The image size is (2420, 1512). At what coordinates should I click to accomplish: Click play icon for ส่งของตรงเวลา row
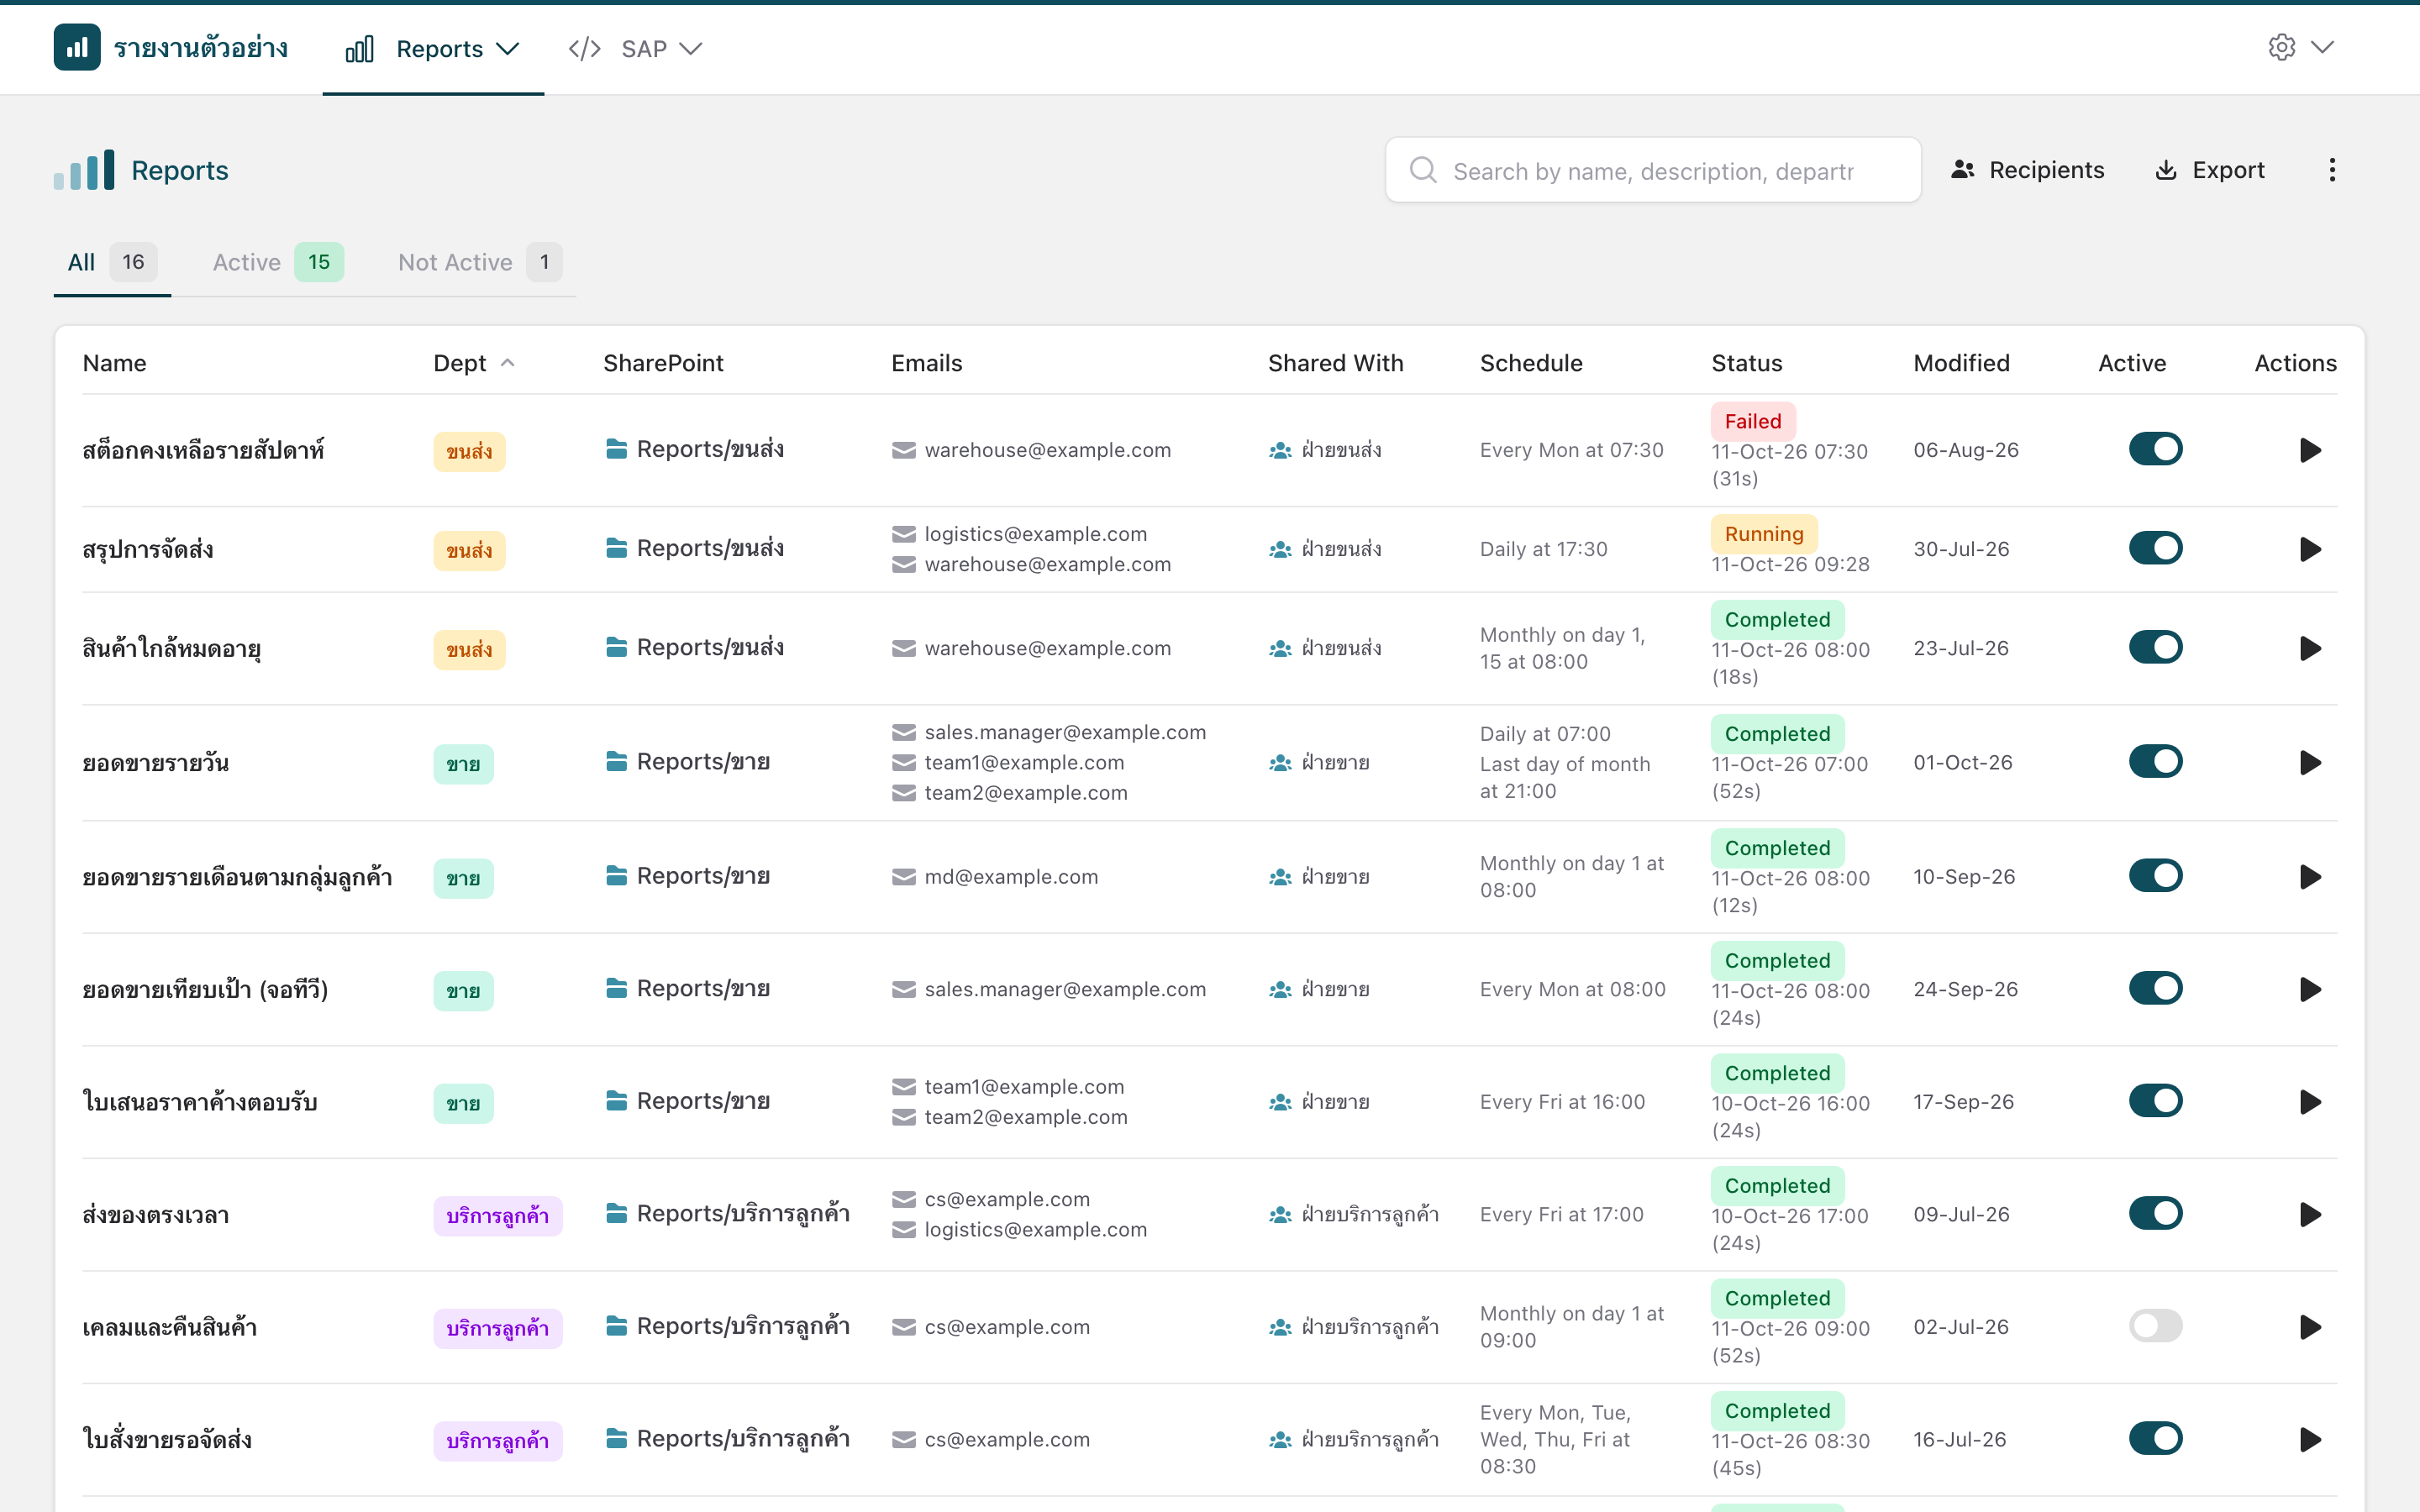(x=2309, y=1215)
